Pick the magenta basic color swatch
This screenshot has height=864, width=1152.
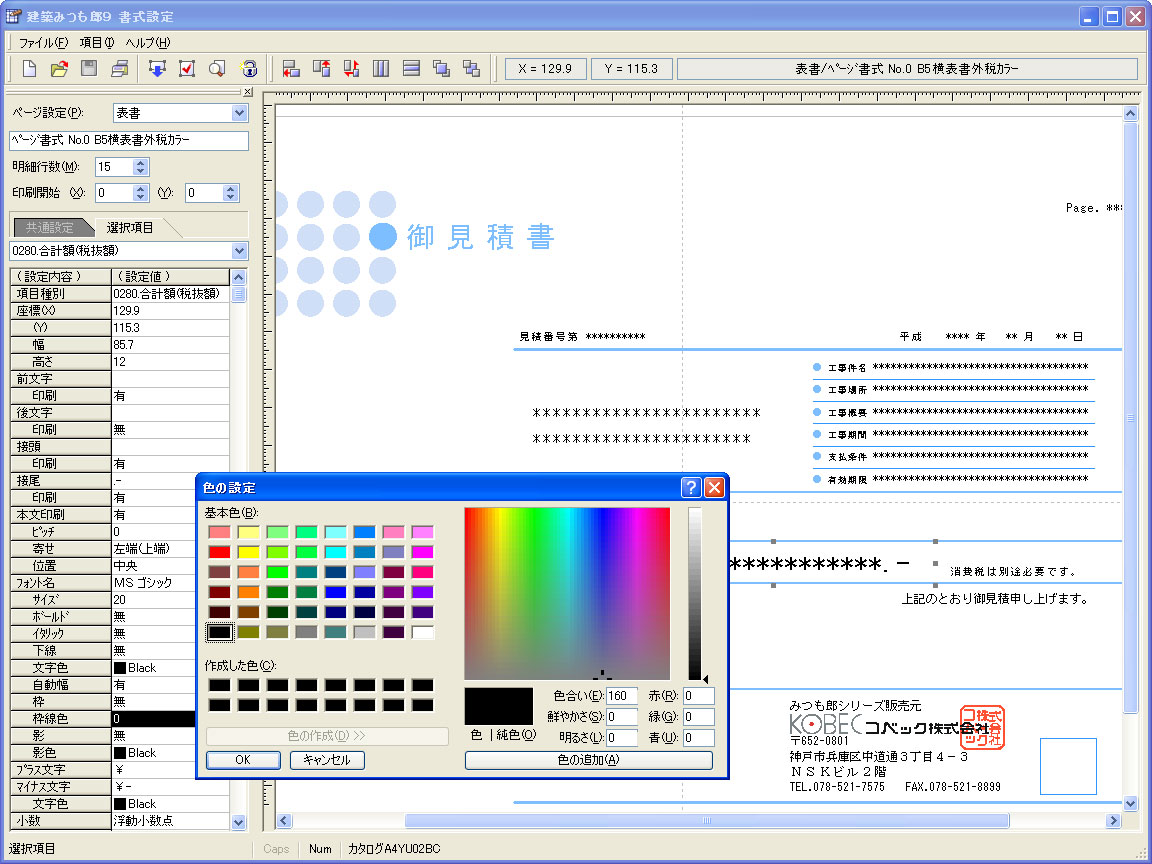(x=422, y=552)
